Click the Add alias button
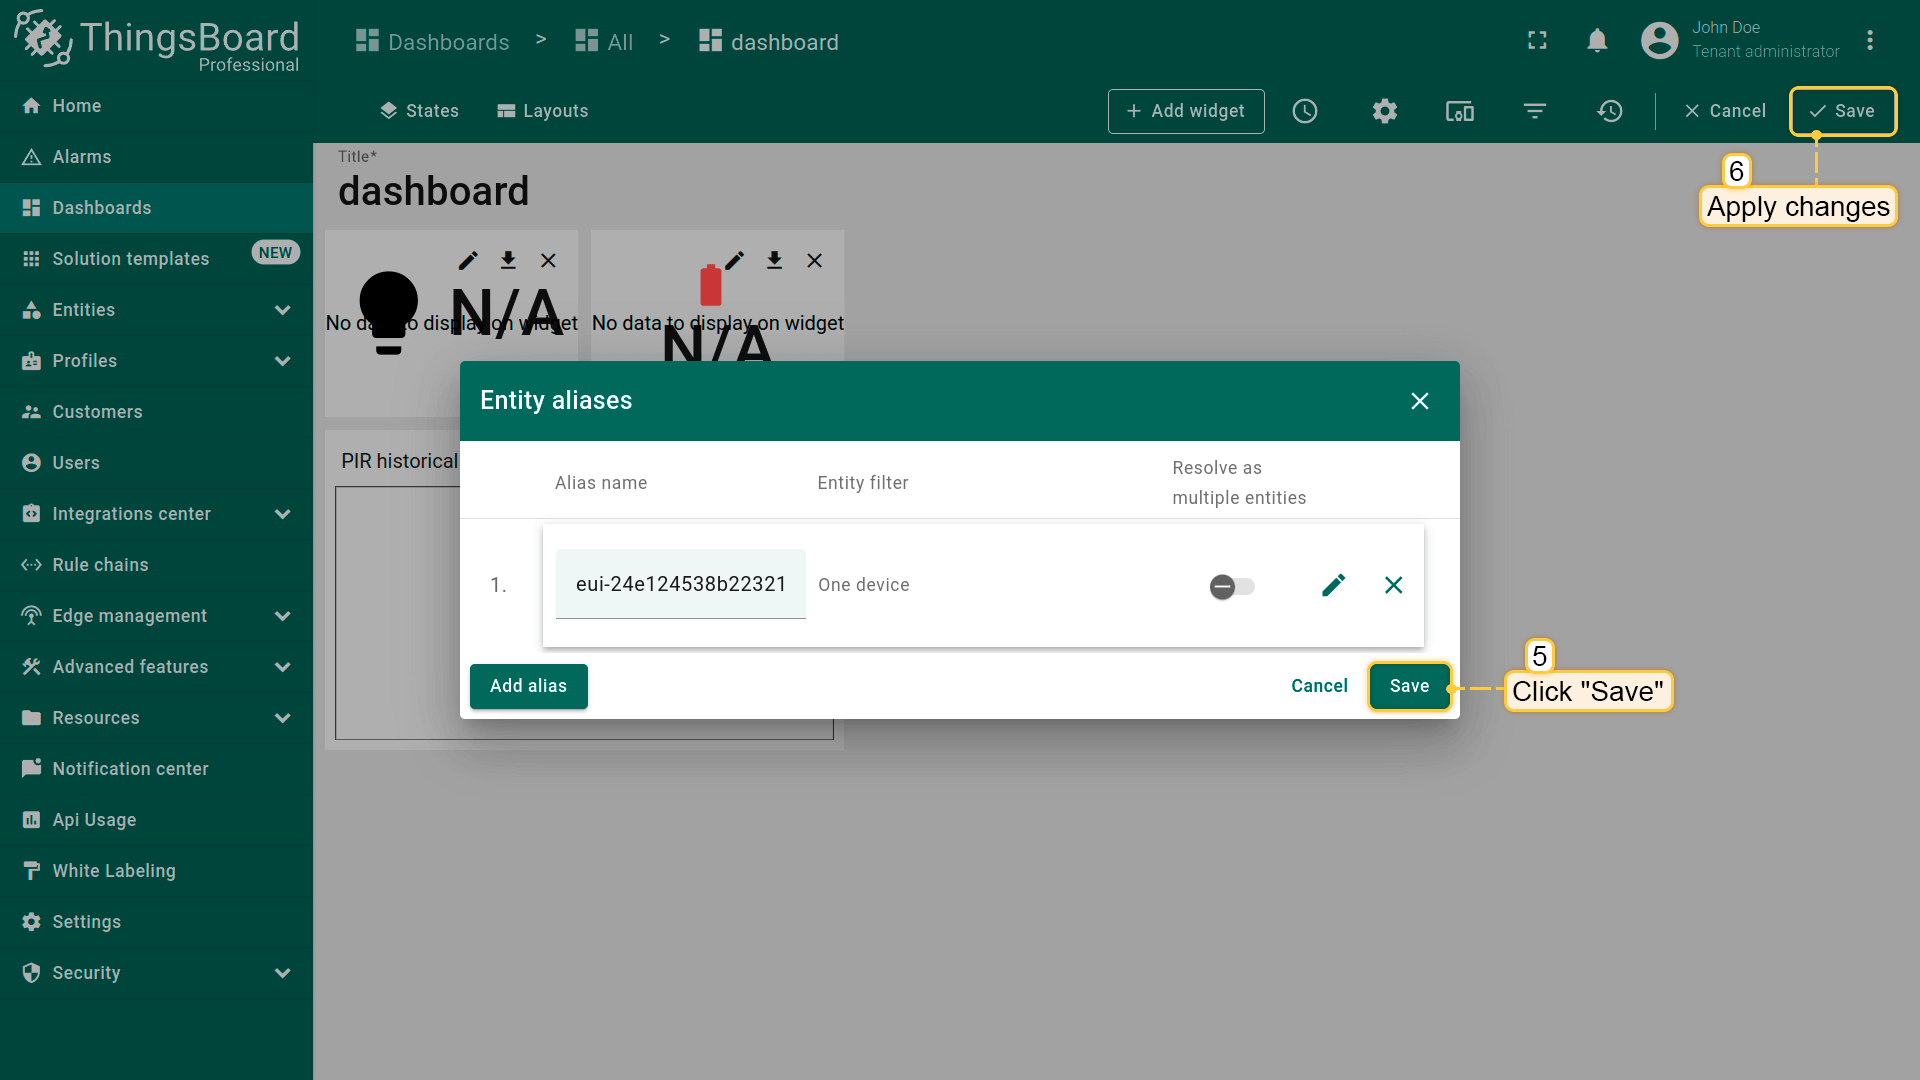The image size is (1920, 1080). click(x=528, y=686)
